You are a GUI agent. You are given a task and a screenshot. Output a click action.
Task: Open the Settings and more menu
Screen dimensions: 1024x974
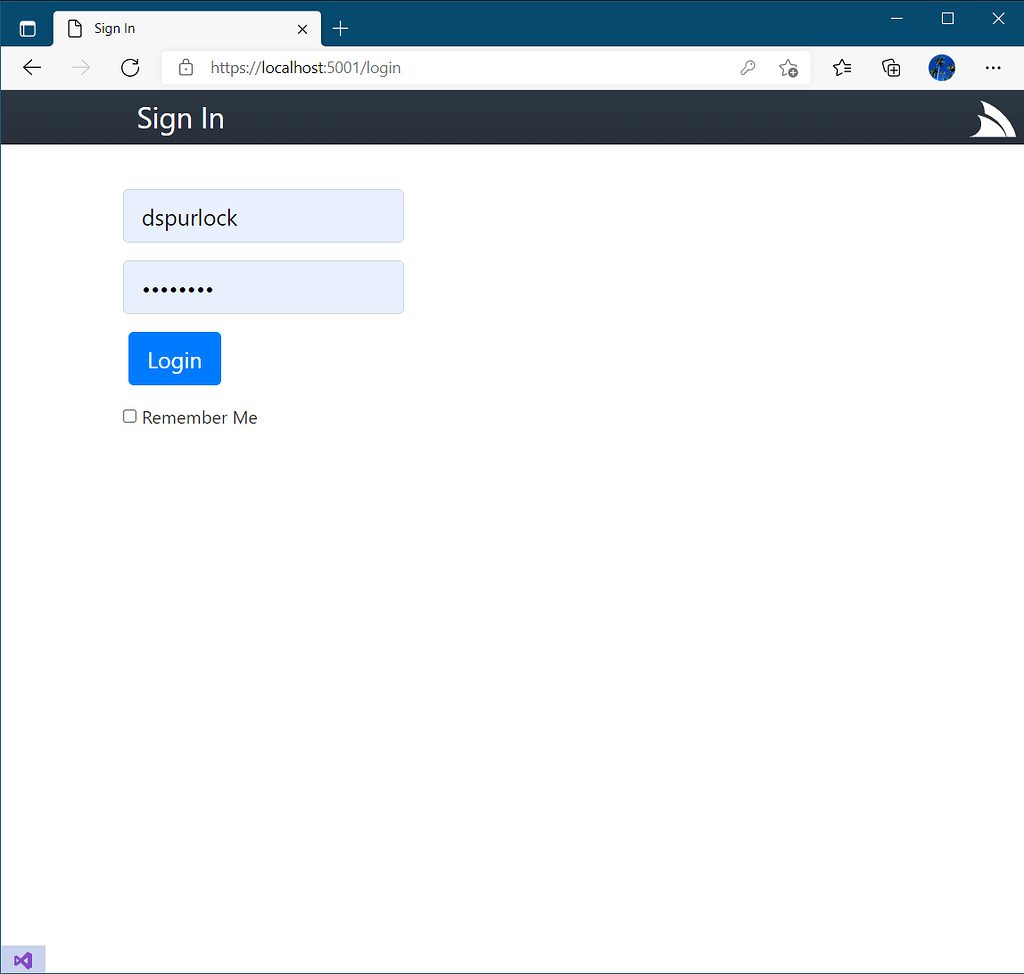(993, 67)
